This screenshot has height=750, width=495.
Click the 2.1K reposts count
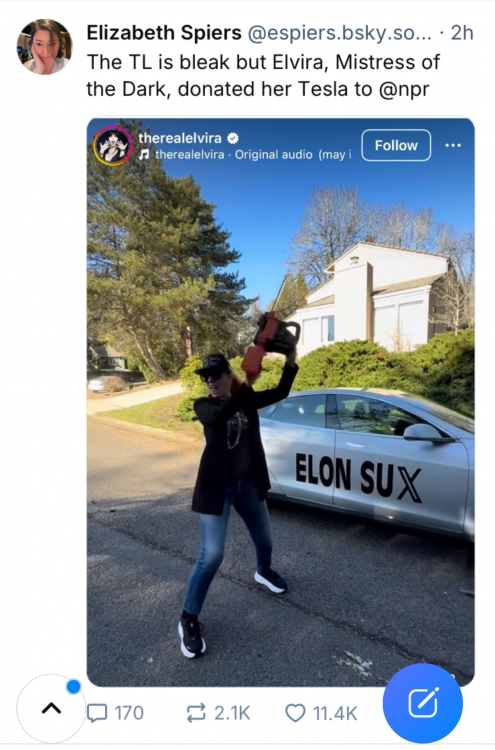pyautogui.click(x=232, y=713)
